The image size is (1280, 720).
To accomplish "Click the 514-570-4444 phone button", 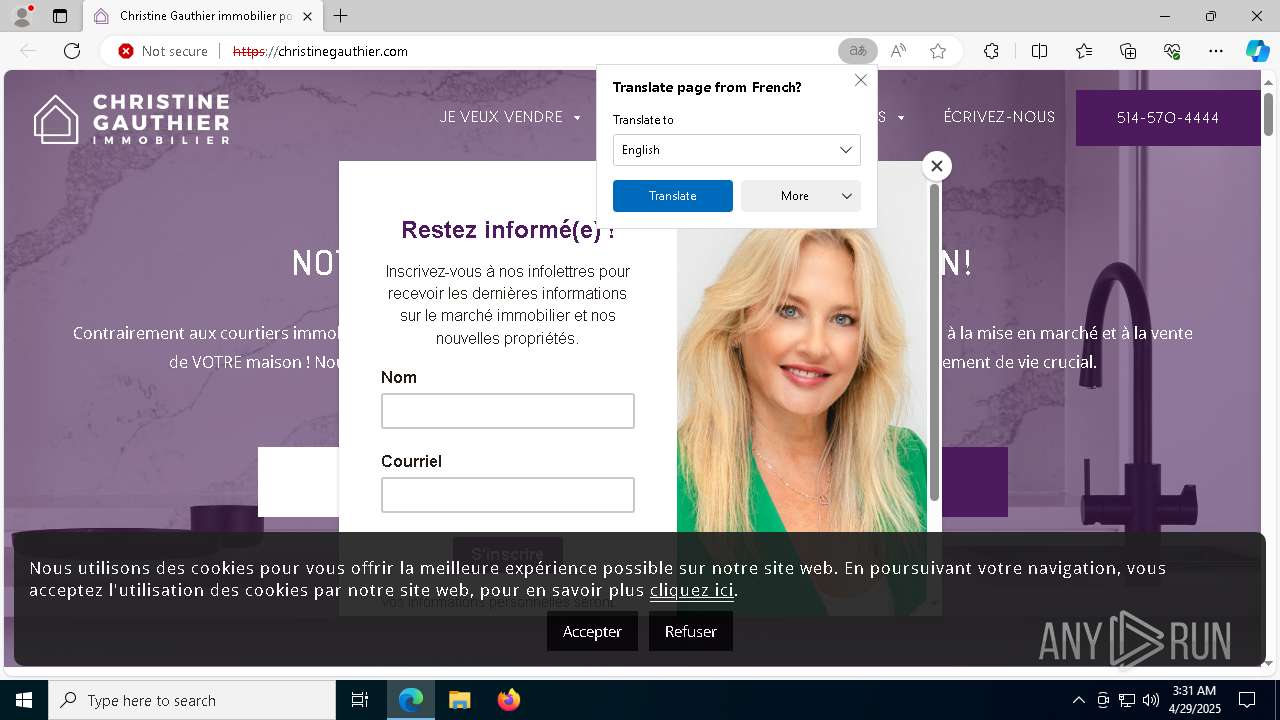I will (x=1168, y=118).
